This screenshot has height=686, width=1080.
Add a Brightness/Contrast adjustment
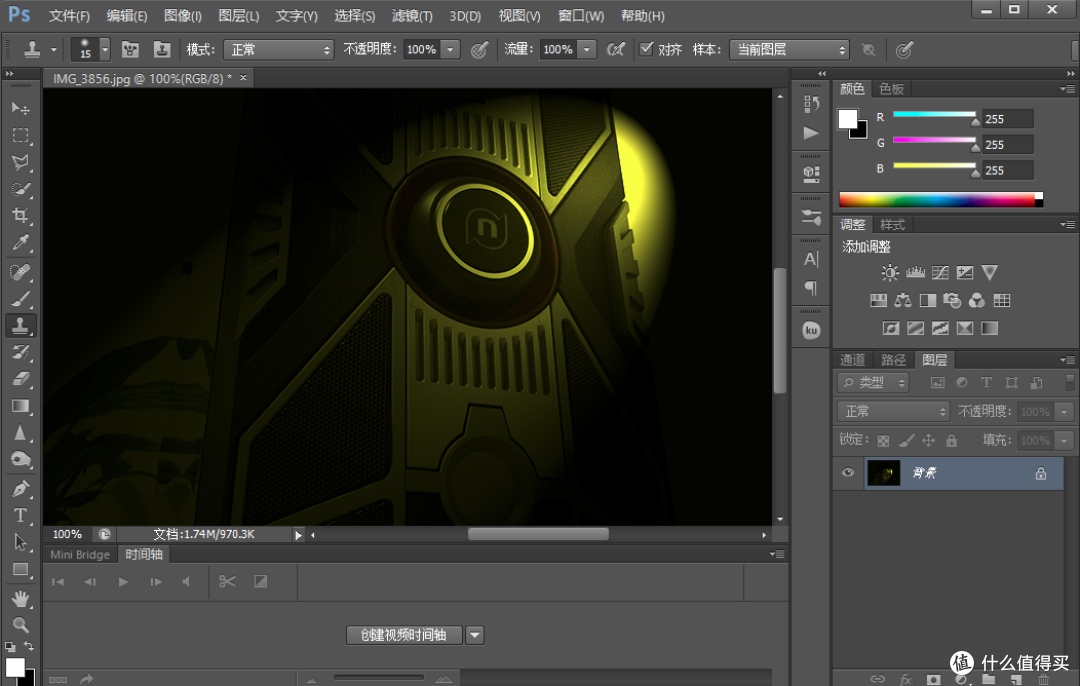(890, 273)
